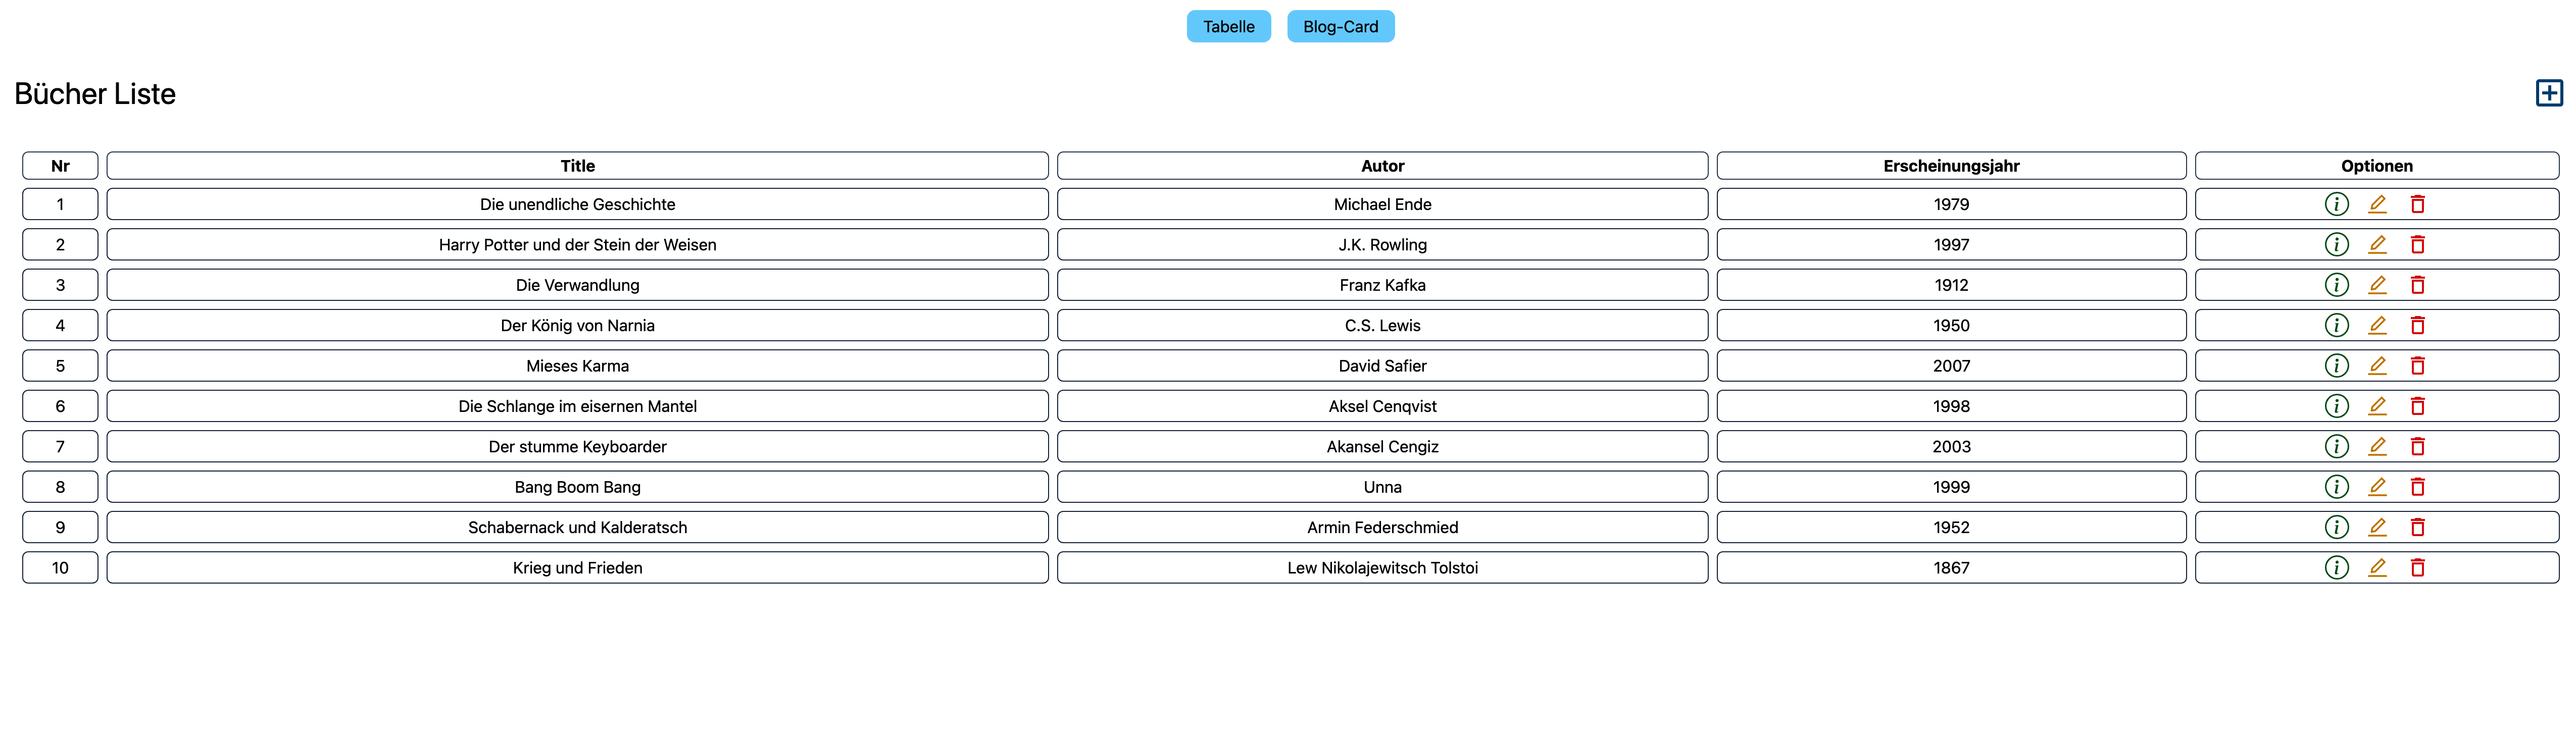The image size is (2576, 731).
Task: Delete Die Schlange im eisernen Mantel
Action: [x=2417, y=406]
